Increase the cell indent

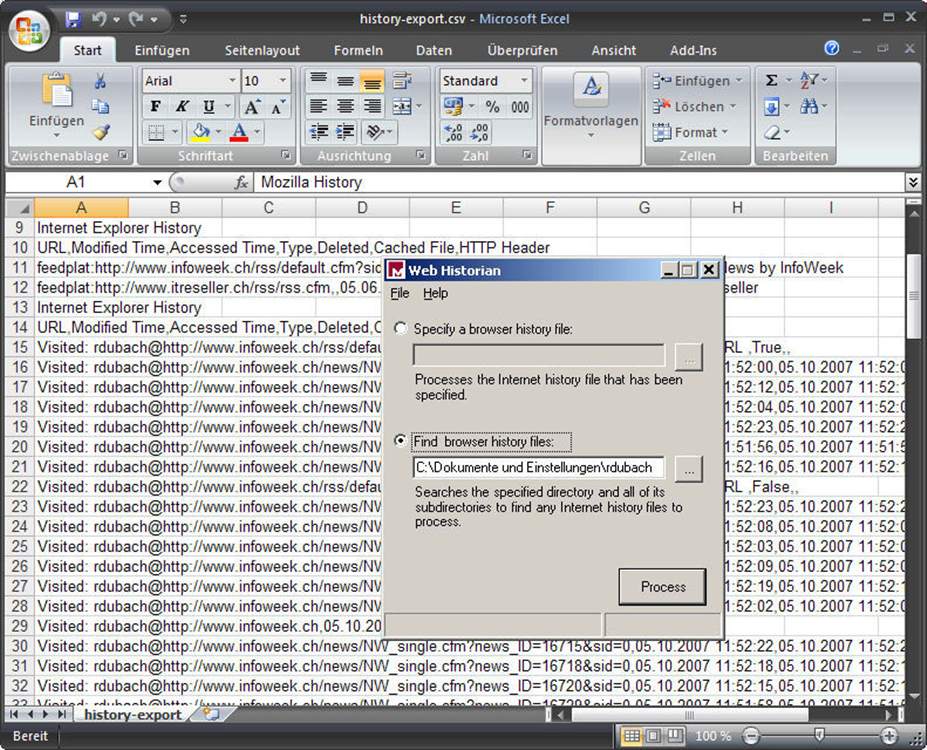[x=345, y=132]
